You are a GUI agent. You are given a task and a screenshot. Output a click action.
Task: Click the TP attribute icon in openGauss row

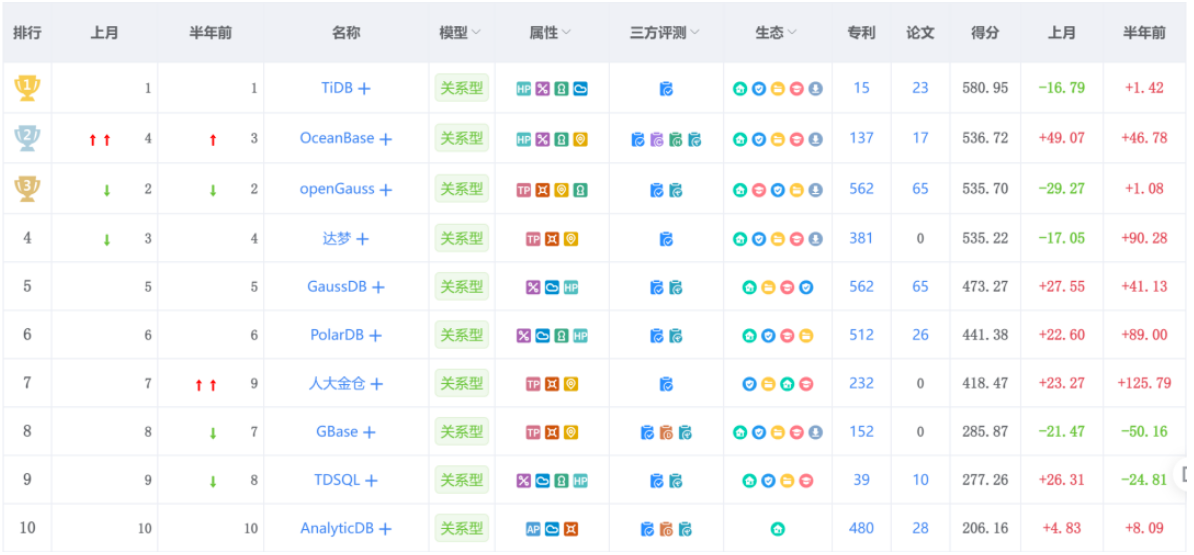[x=524, y=190]
